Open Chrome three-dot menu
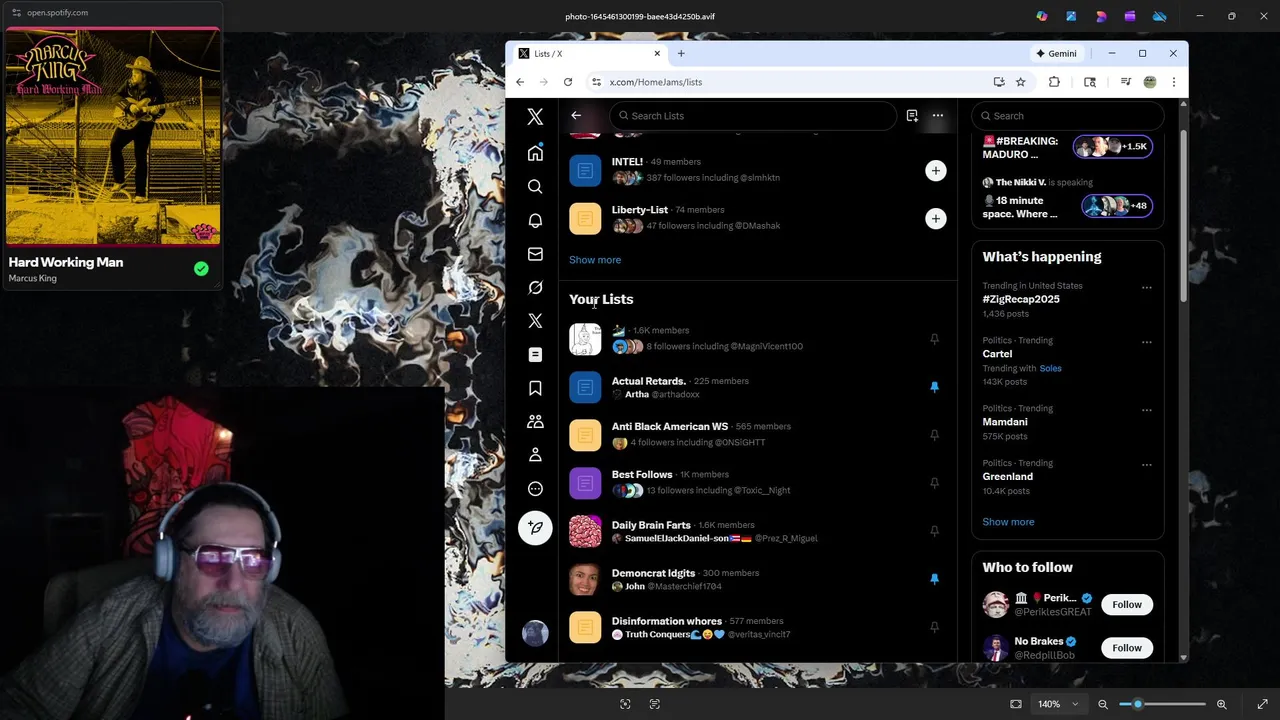The width and height of the screenshot is (1280, 720). tap(1174, 82)
